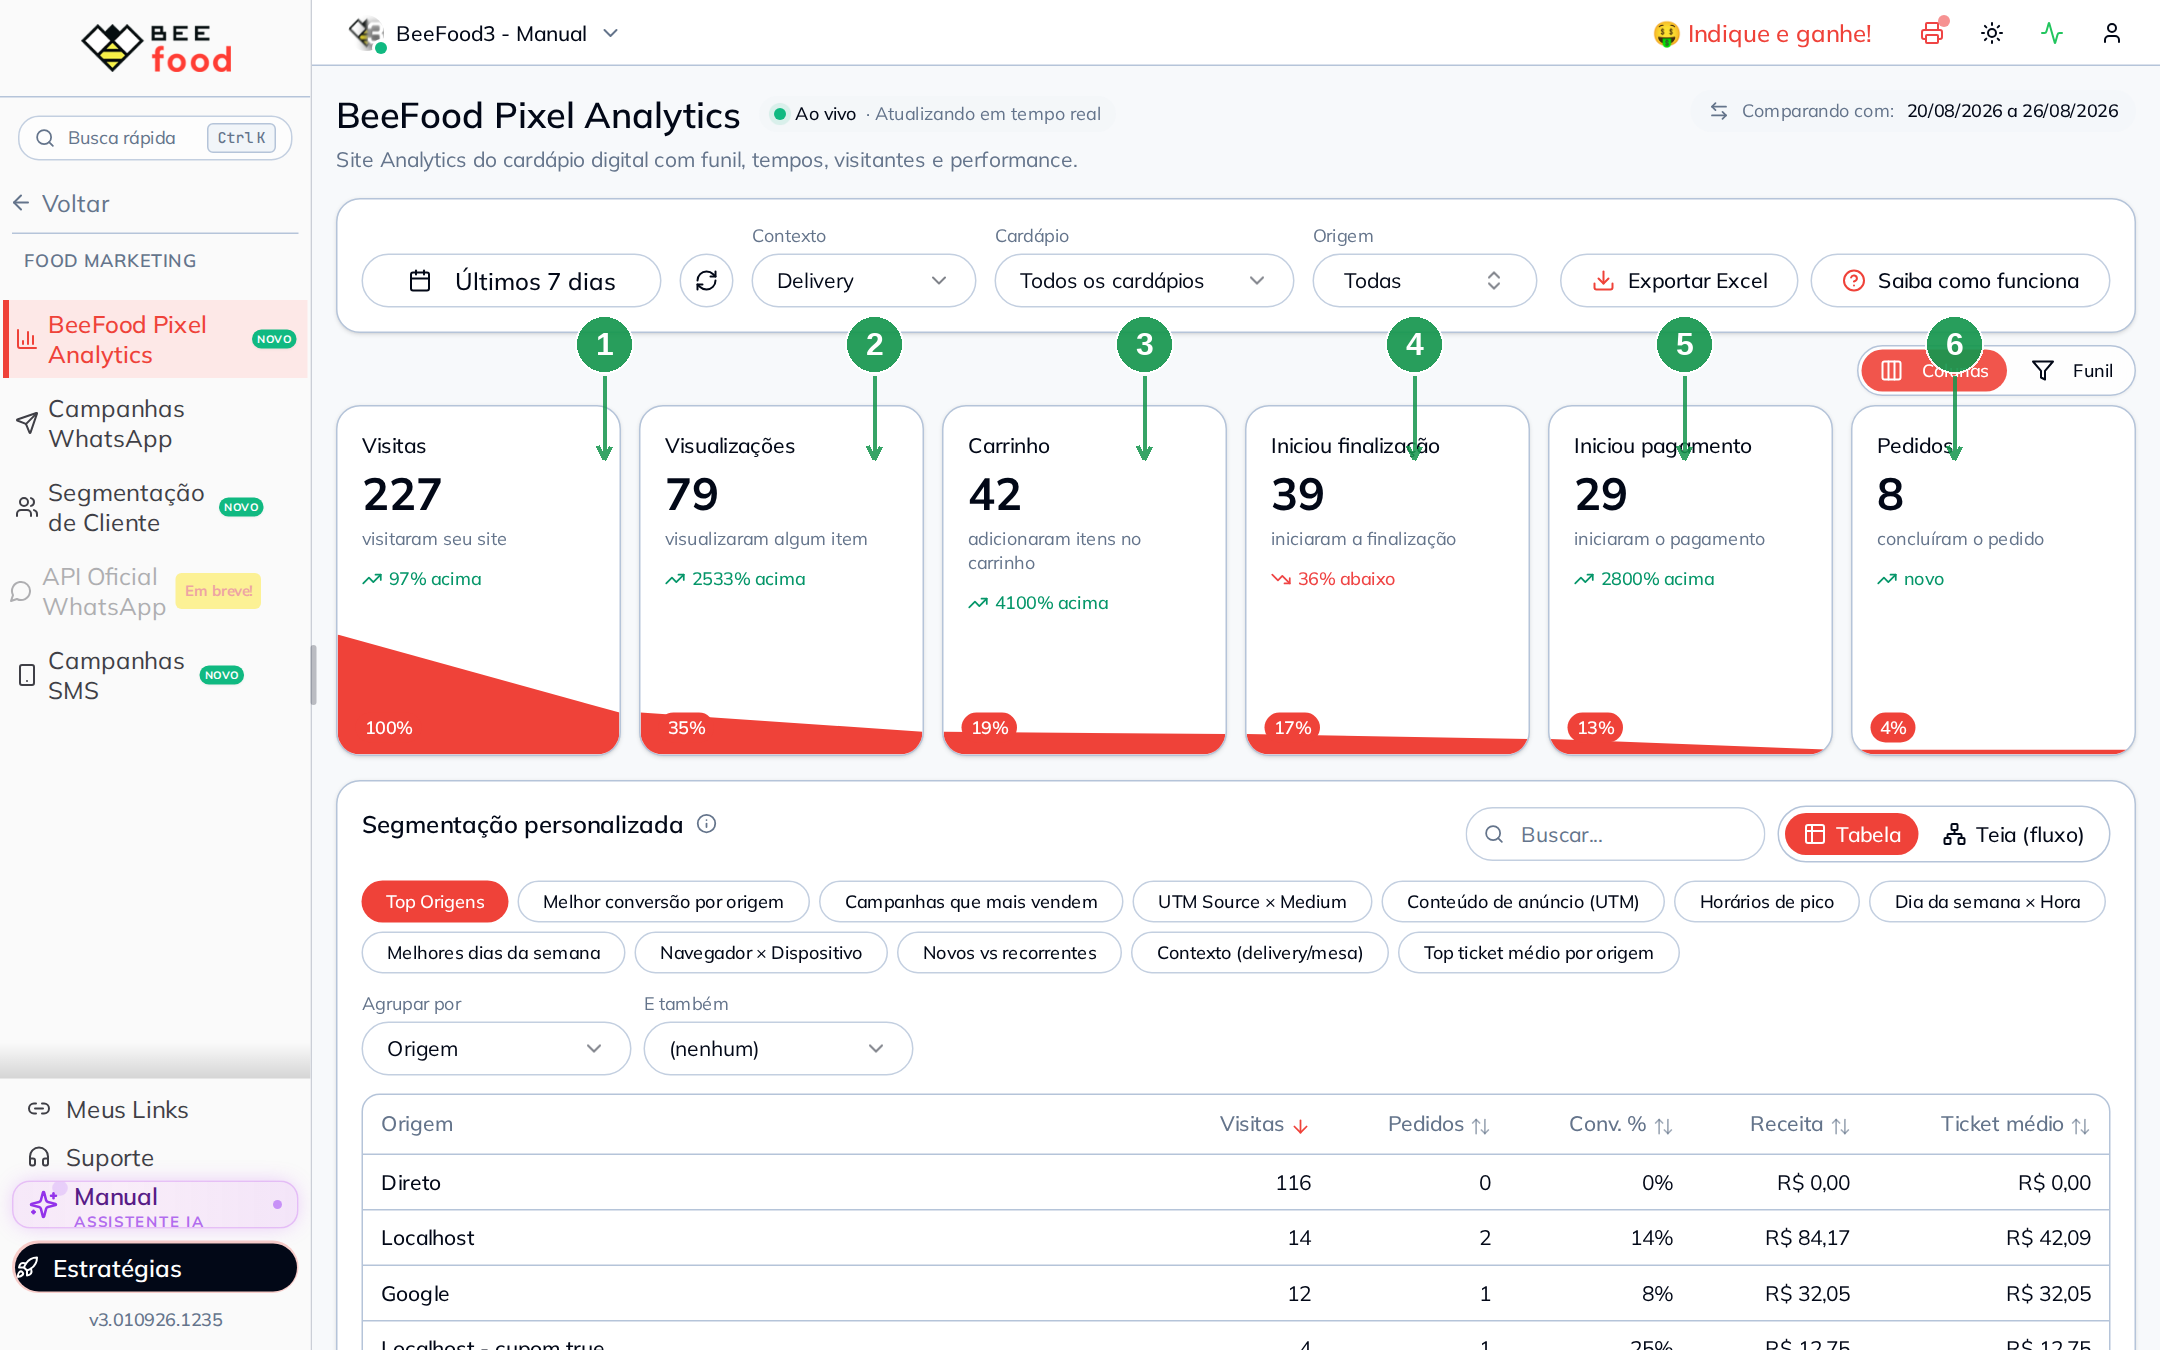Image resolution: width=2160 pixels, height=1350 pixels.
Task: Click the Direto row in table
Action: [1236, 1183]
